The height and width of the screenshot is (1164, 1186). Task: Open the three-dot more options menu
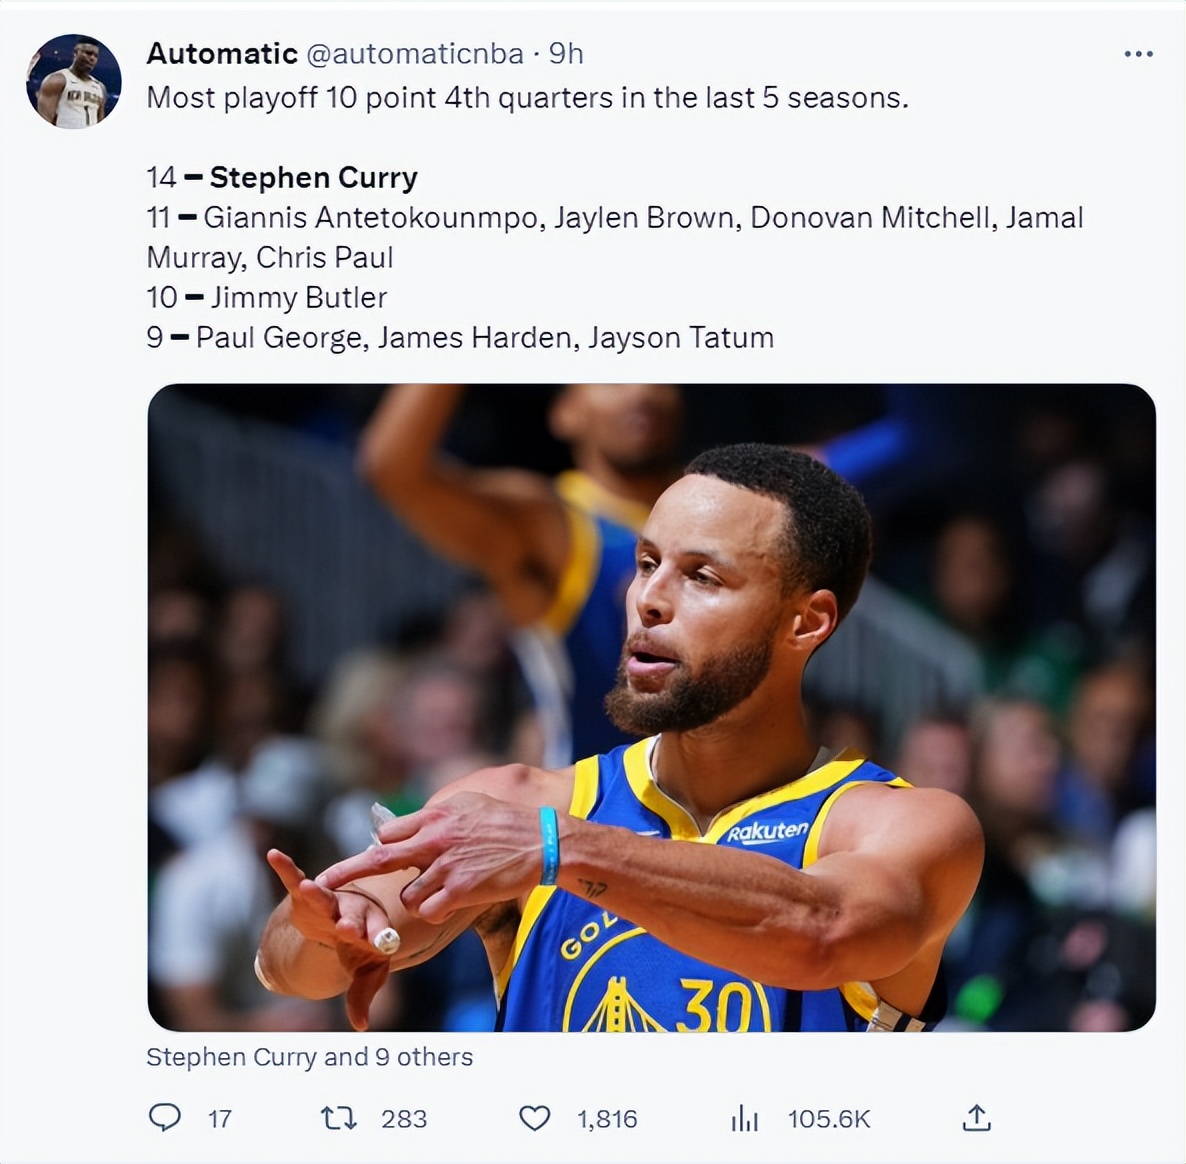(1138, 54)
